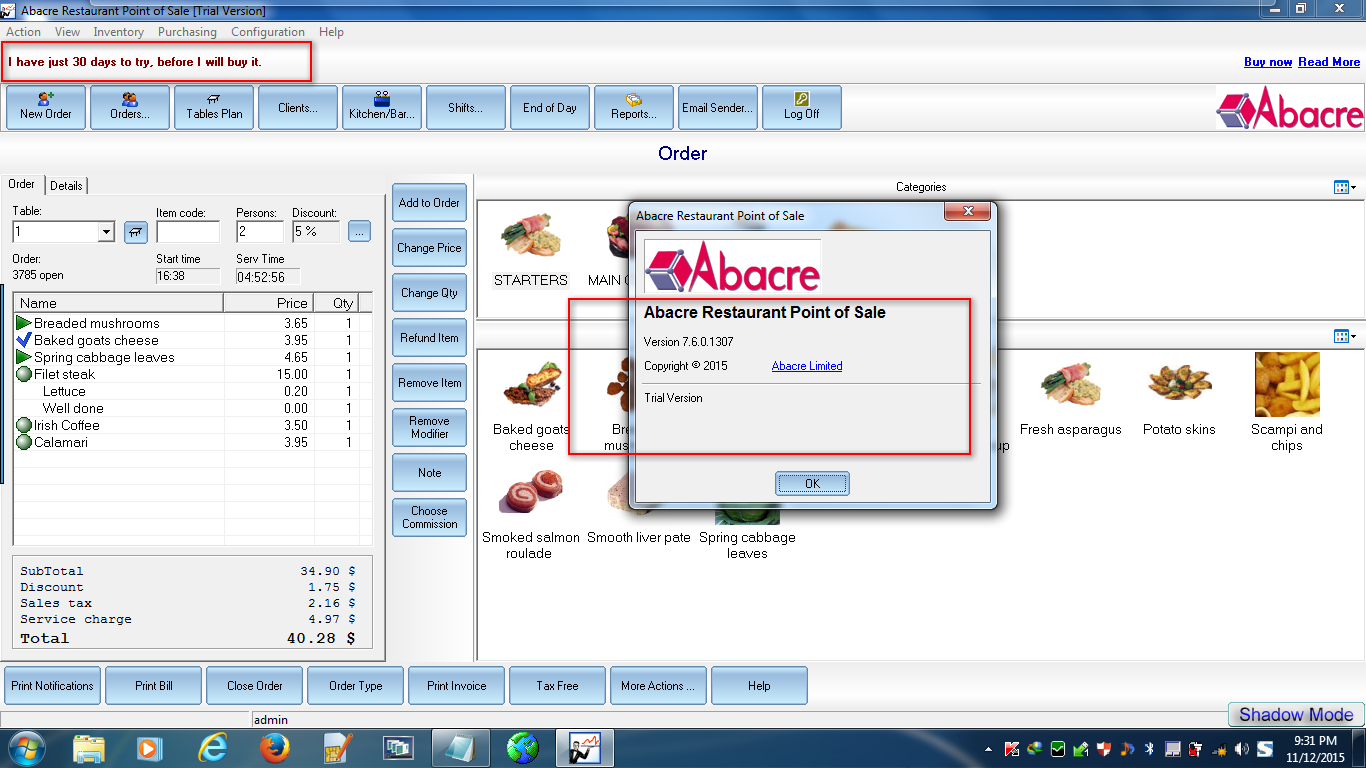The width and height of the screenshot is (1366, 768).
Task: Open the Action menu
Action: (23, 32)
